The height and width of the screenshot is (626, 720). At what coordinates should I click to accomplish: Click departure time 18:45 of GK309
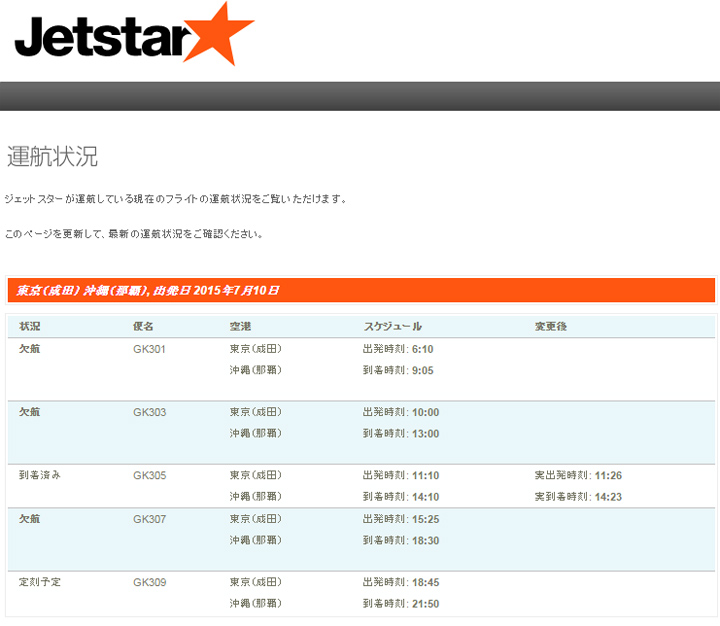click(x=426, y=582)
